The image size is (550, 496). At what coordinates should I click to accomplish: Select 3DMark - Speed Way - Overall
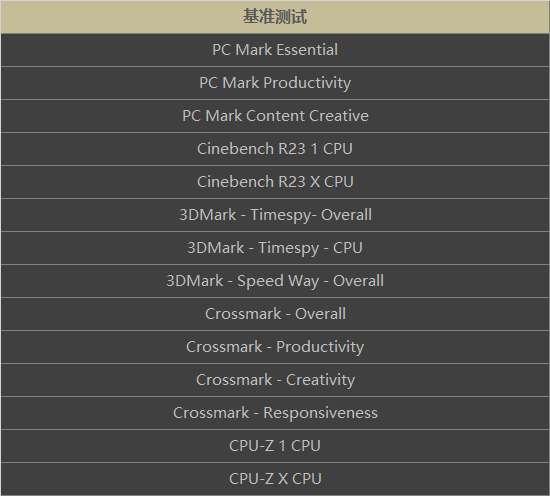275,281
